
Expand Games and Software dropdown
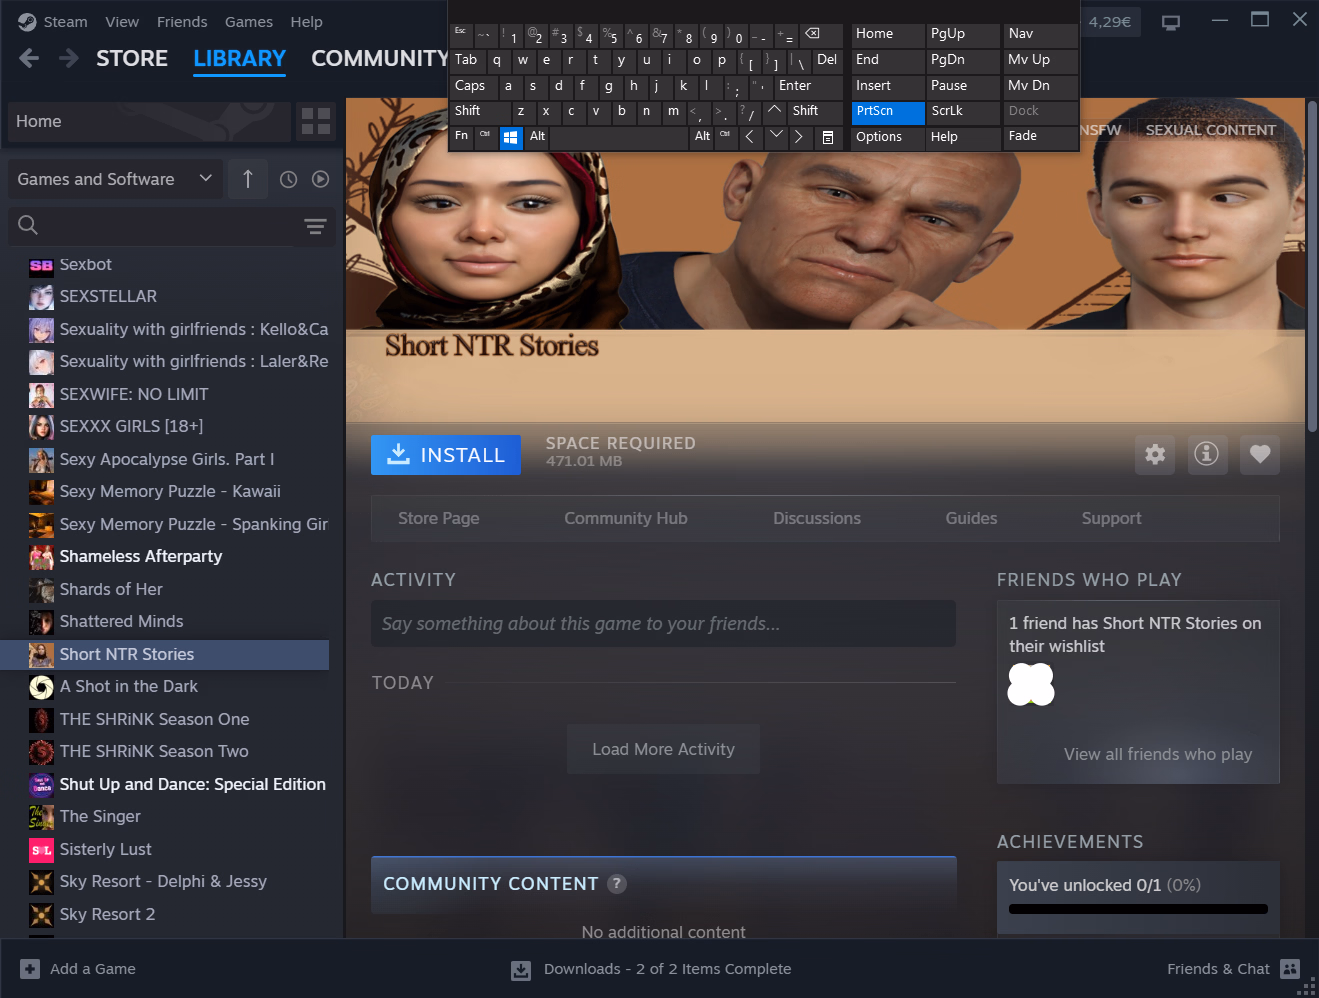114,179
